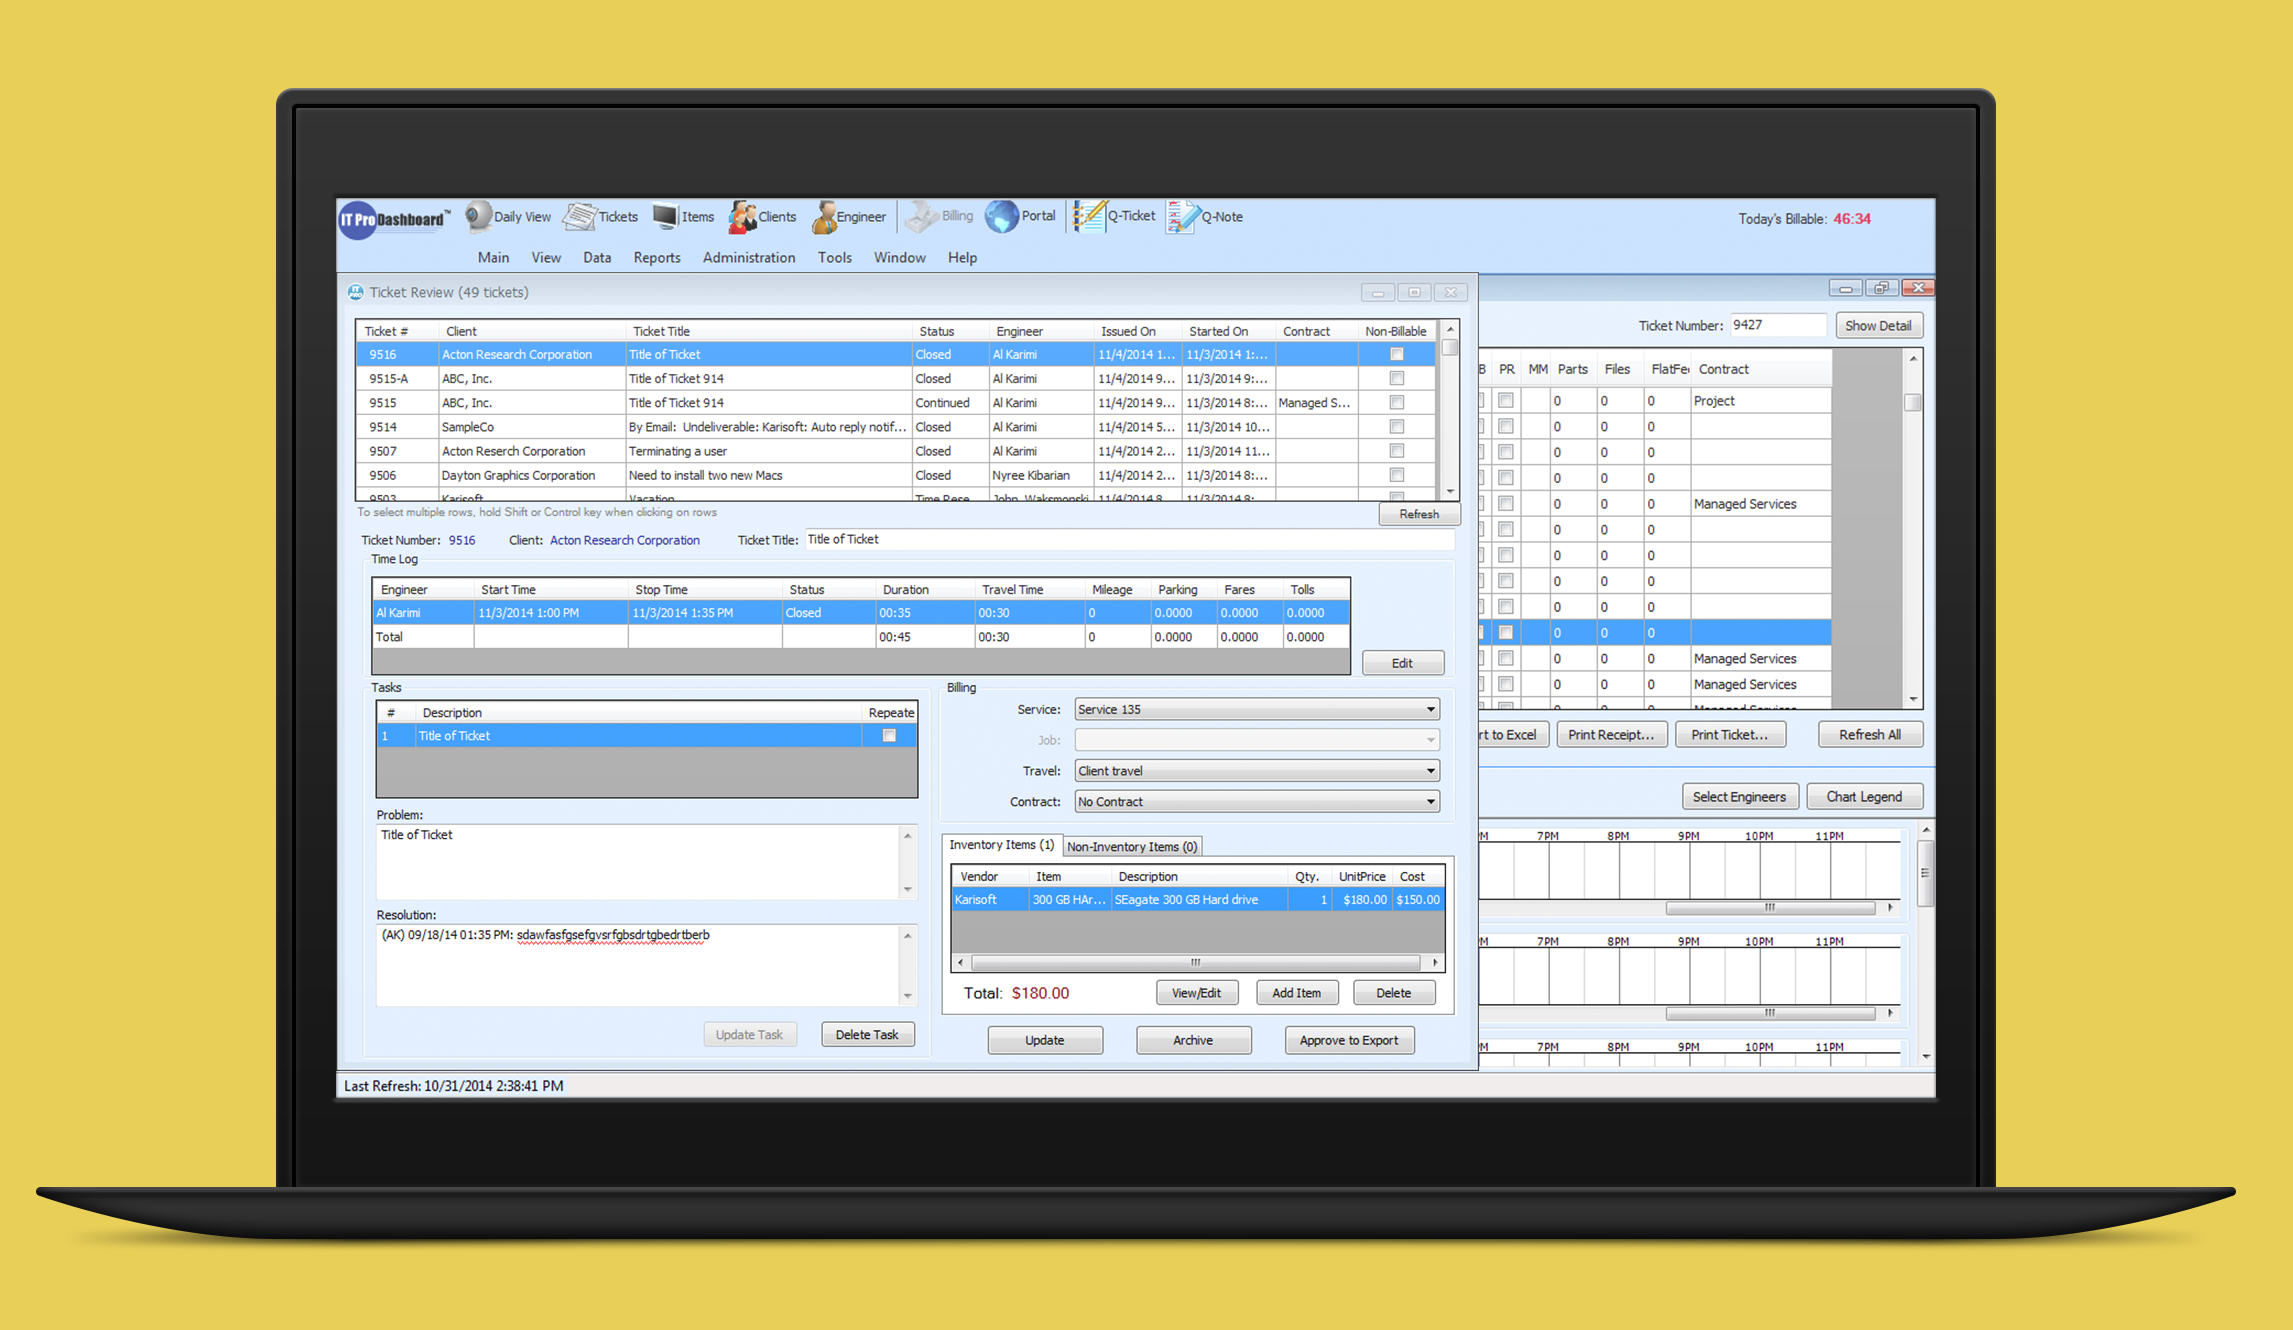Image resolution: width=2293 pixels, height=1330 pixels.
Task: Launch the Portal globe icon
Action: click(1002, 216)
